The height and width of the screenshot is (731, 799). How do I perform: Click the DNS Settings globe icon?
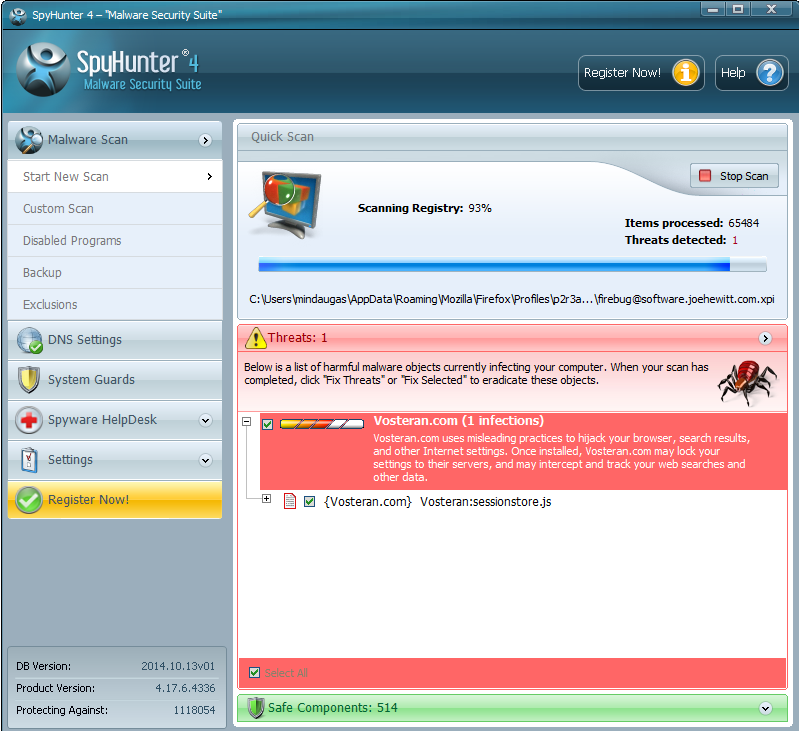pos(30,340)
